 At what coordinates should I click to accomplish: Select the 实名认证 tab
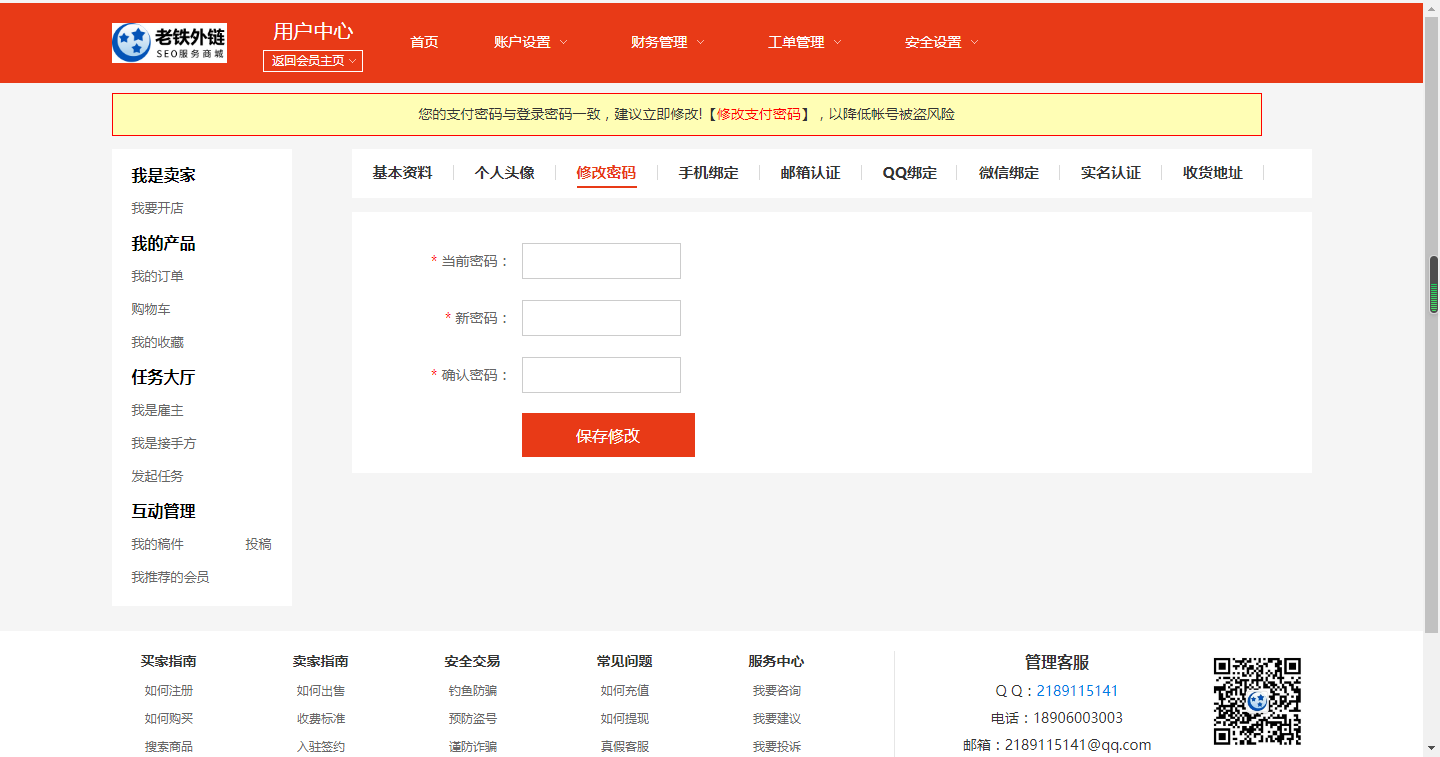point(1111,172)
